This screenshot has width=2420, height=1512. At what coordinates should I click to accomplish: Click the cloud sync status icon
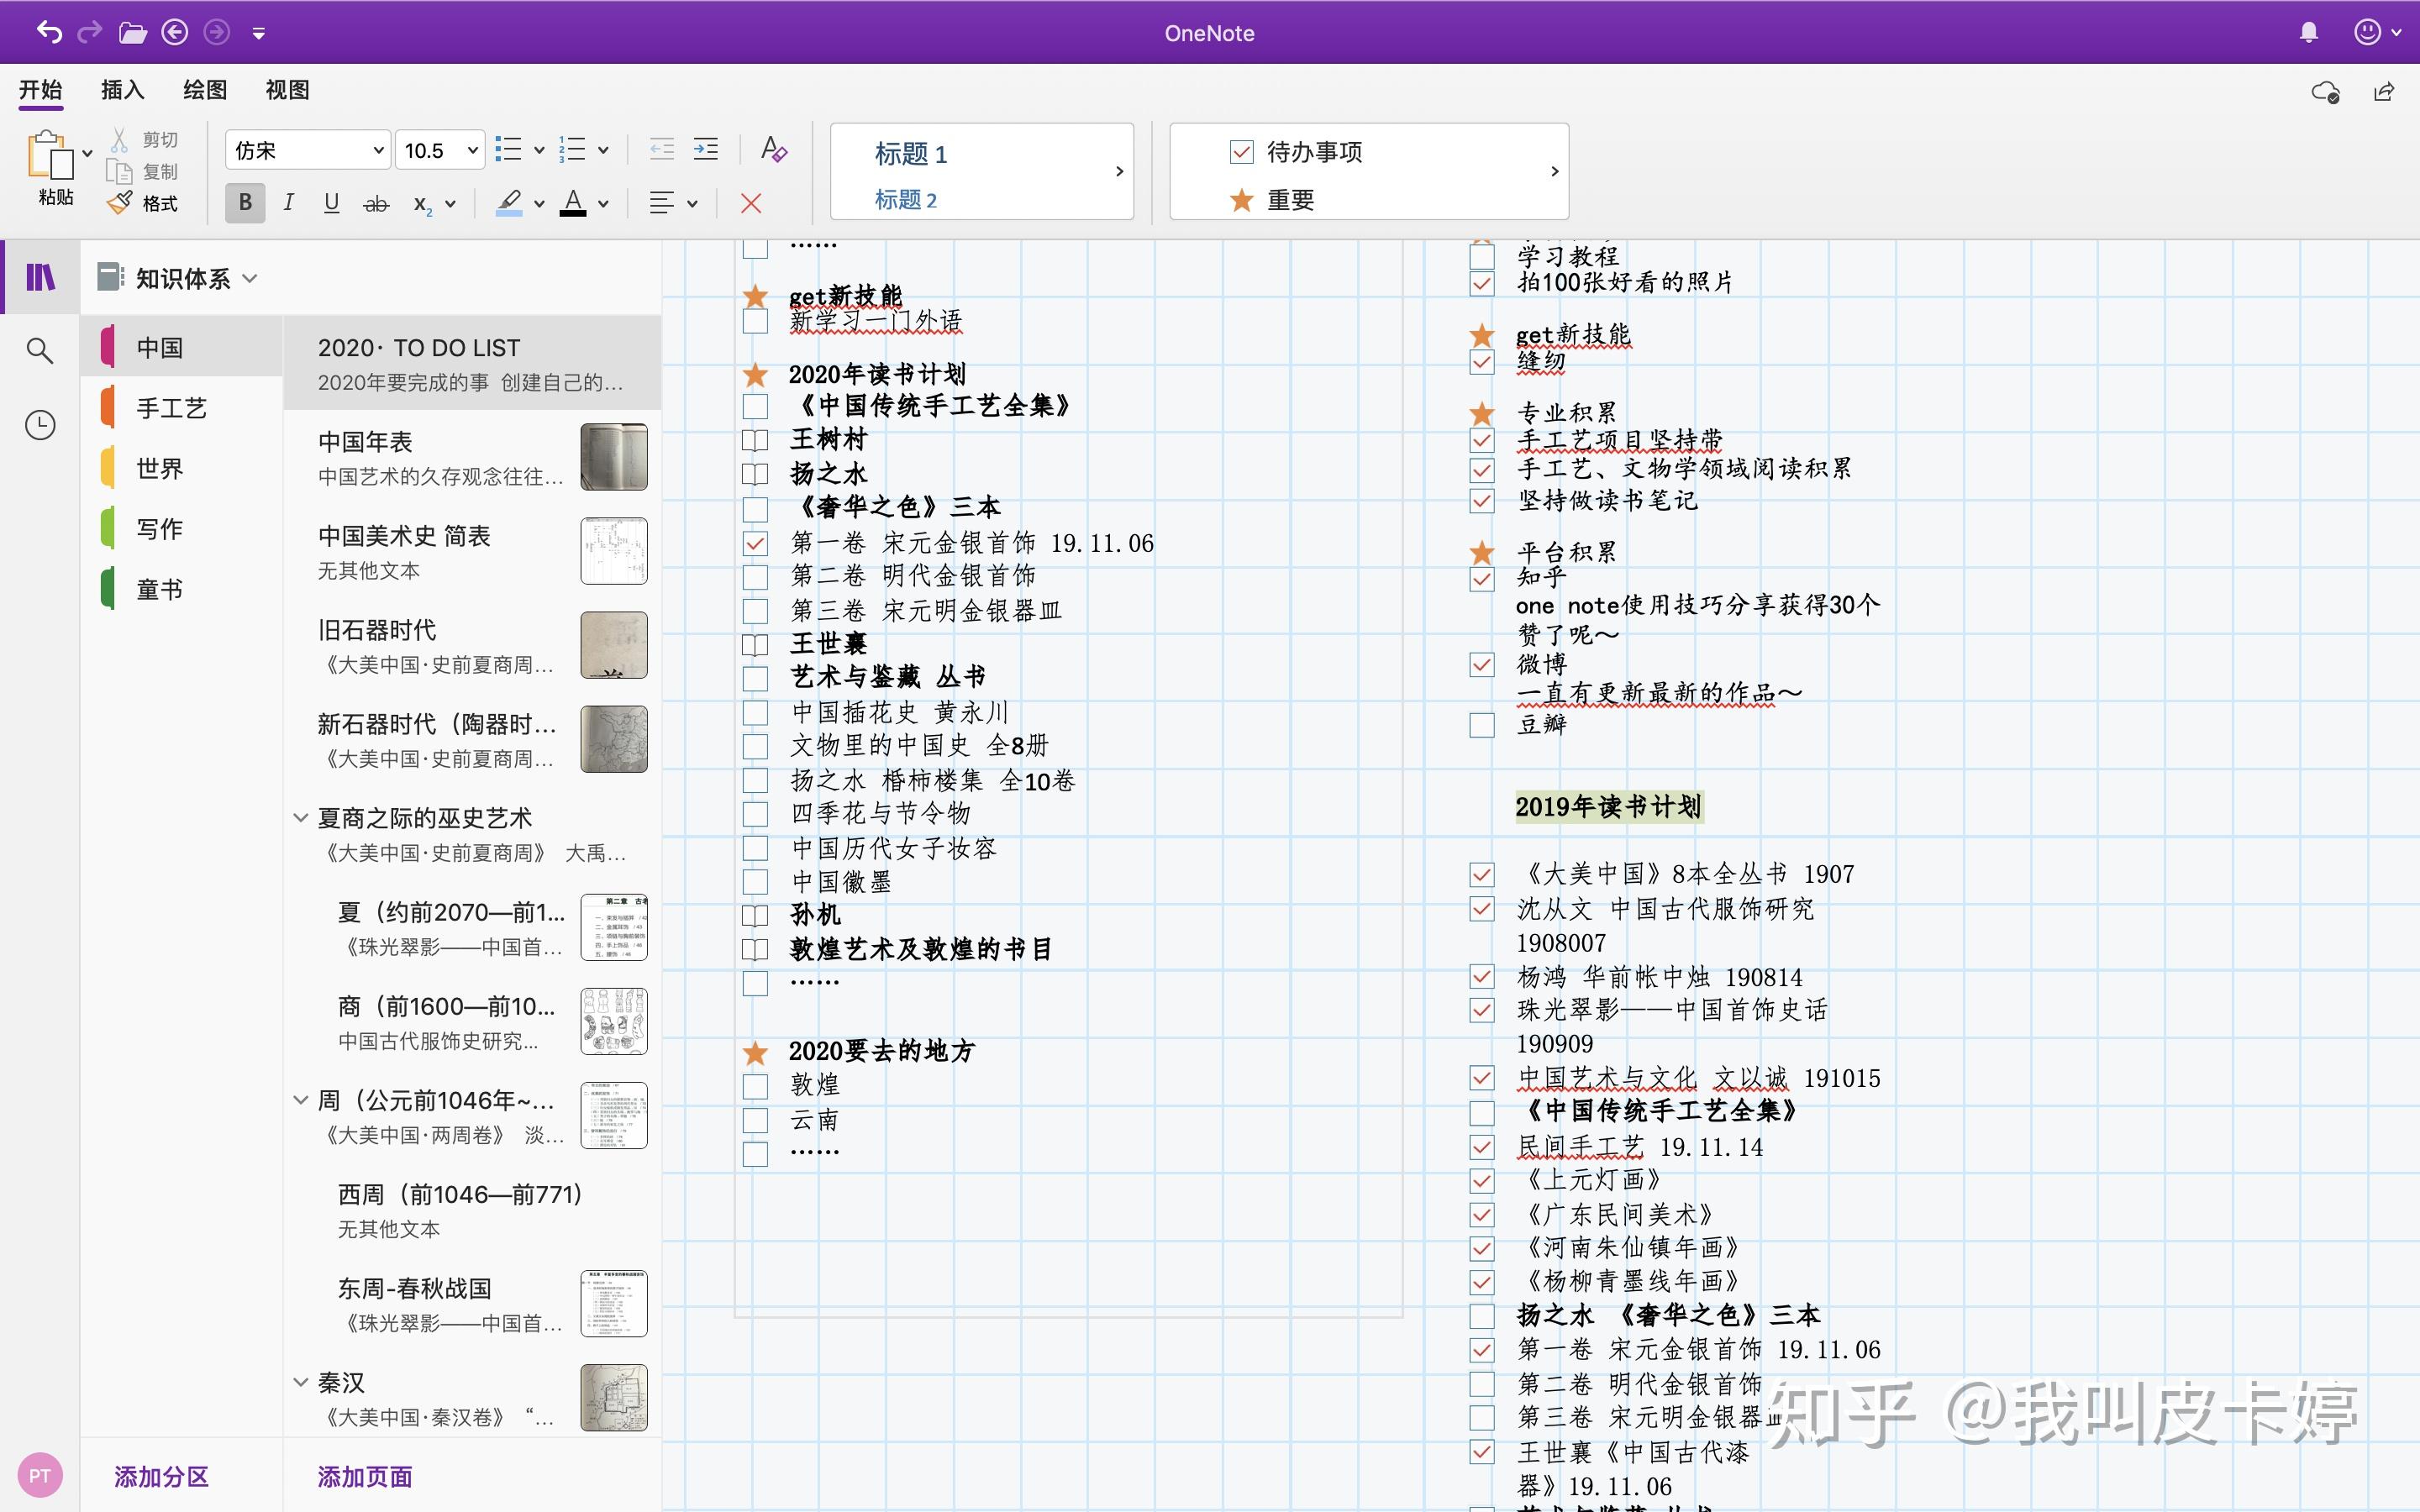point(2326,92)
